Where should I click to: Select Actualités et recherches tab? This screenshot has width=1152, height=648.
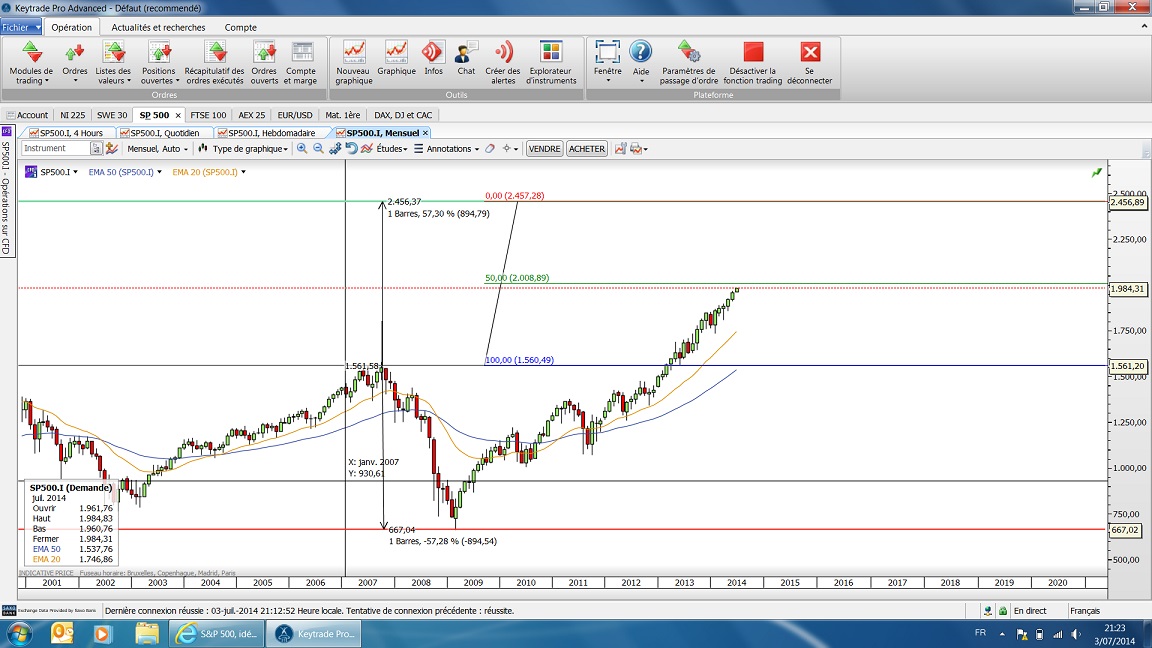[x=158, y=27]
